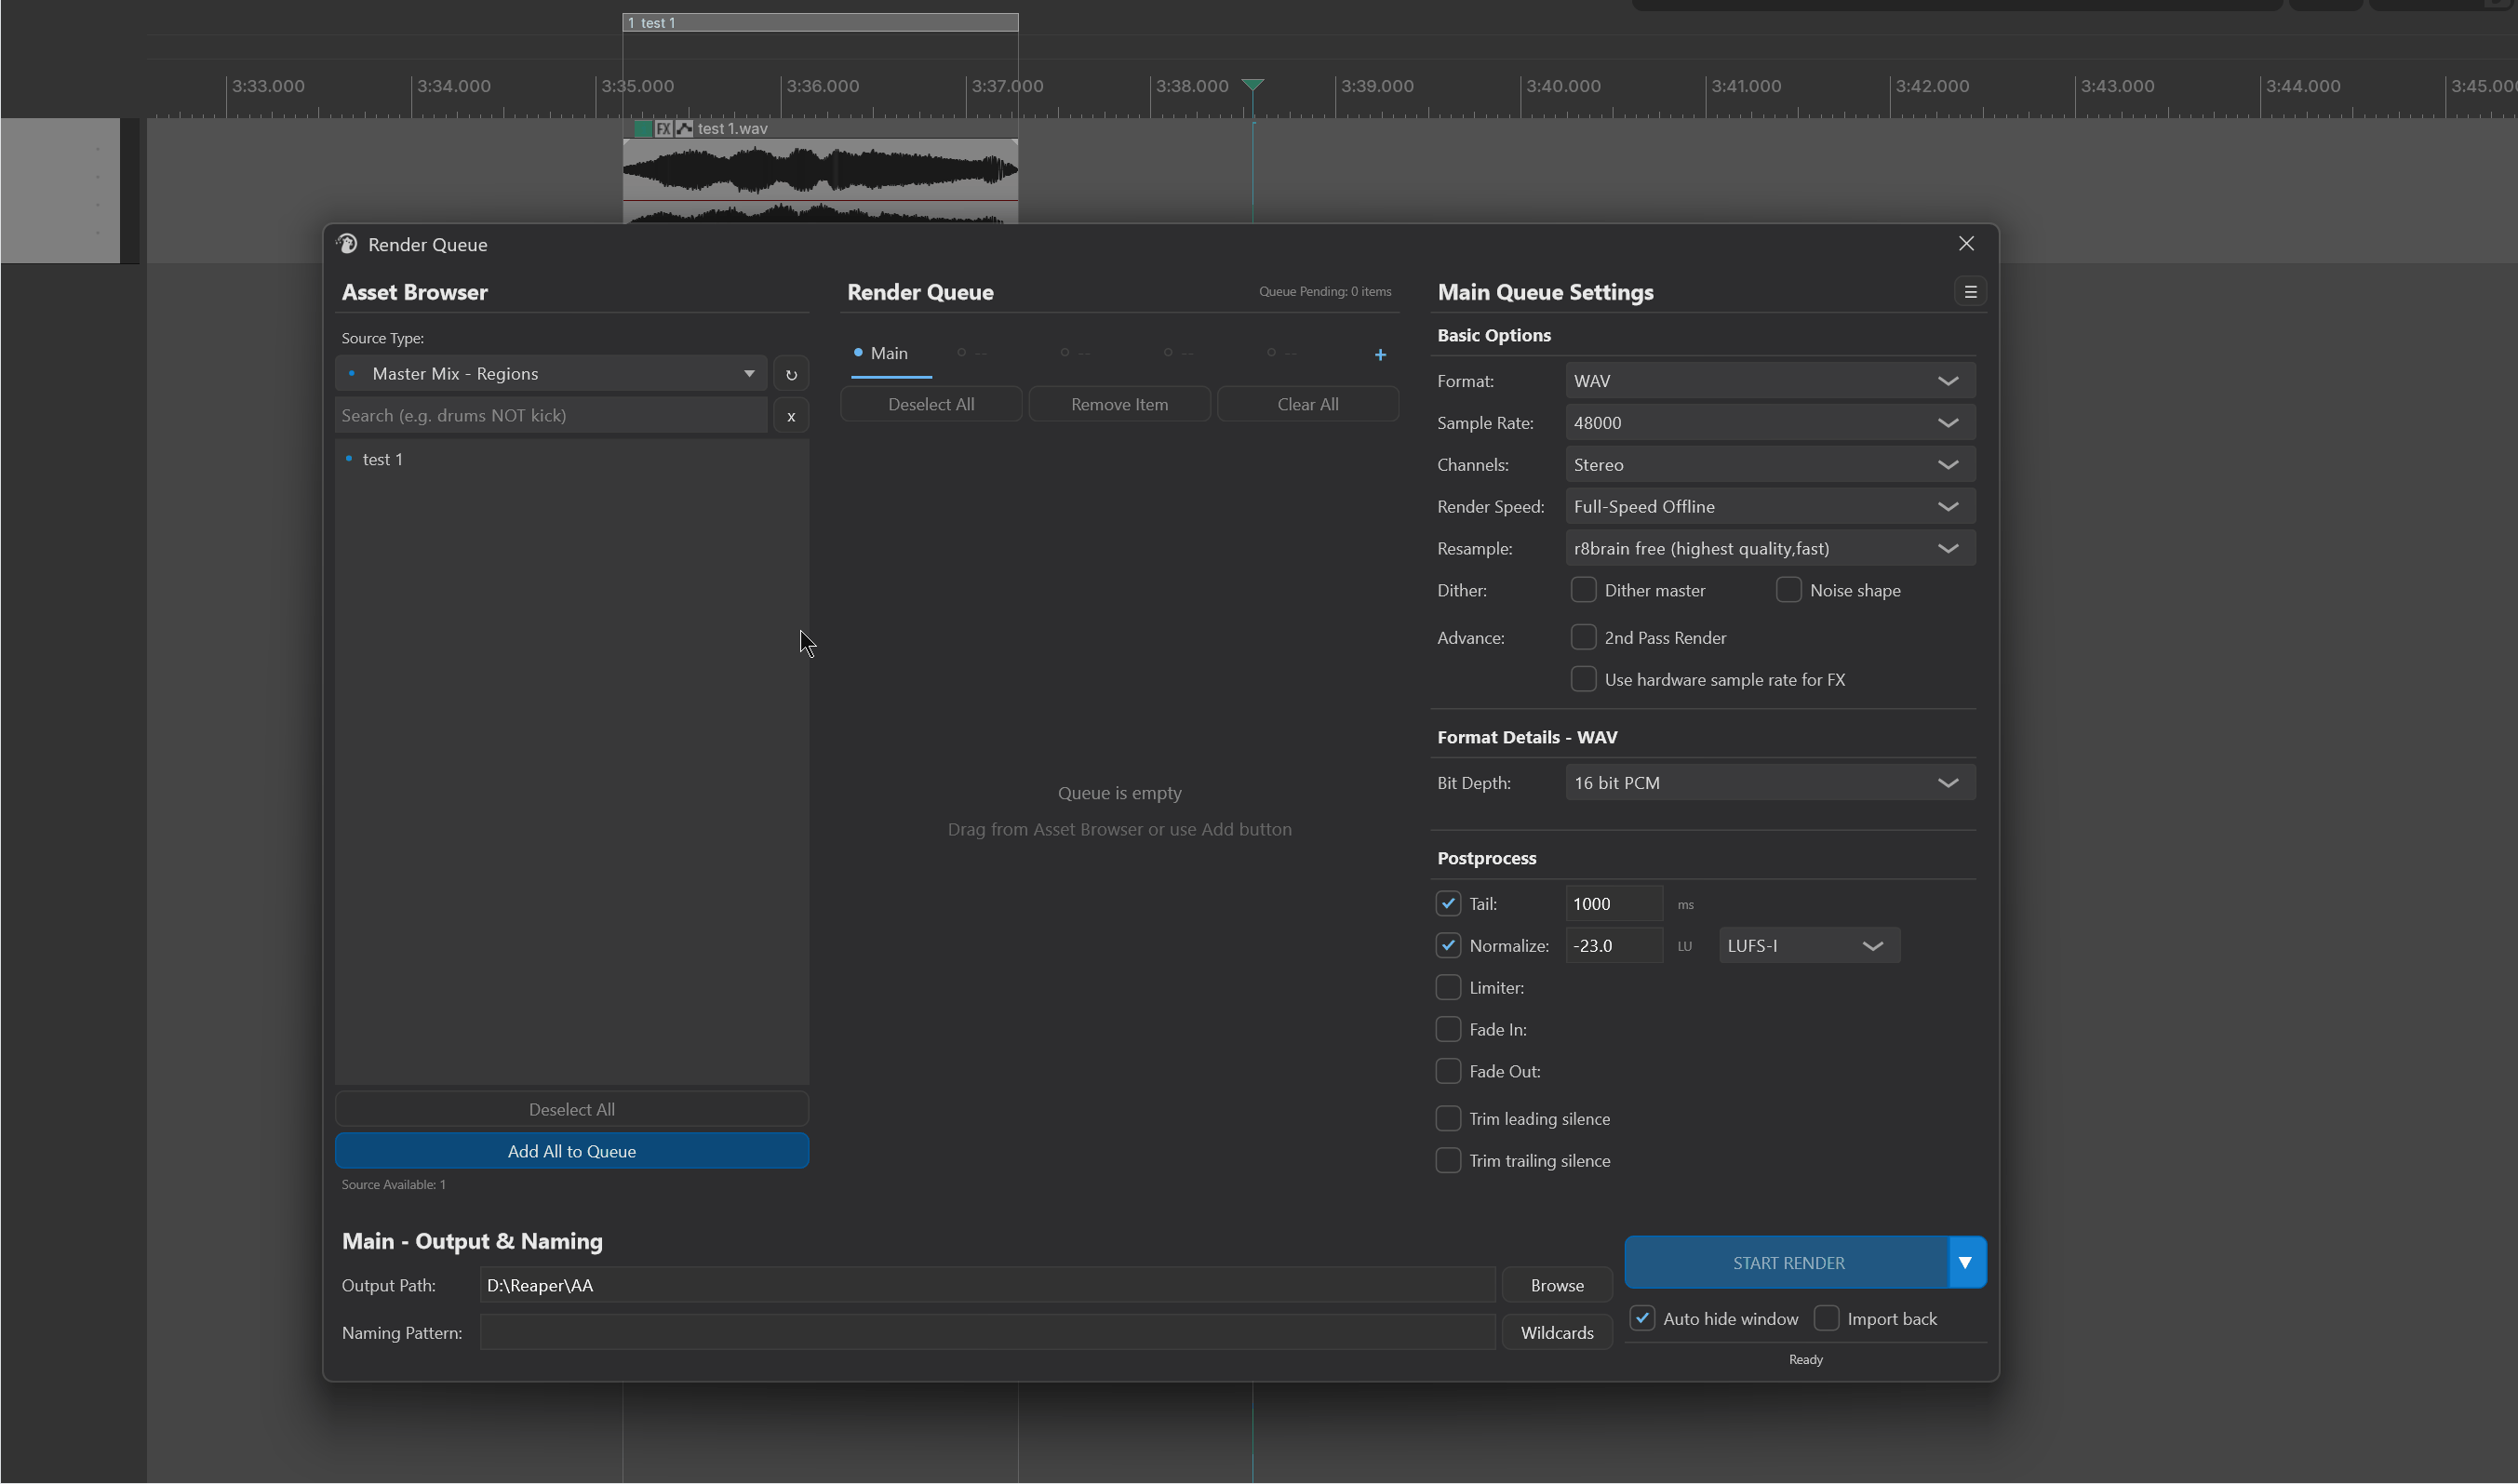Open the LUFS-I normalize mode dropdown
Image resolution: width=2518 pixels, height=1484 pixels.
pyautogui.click(x=1809, y=946)
